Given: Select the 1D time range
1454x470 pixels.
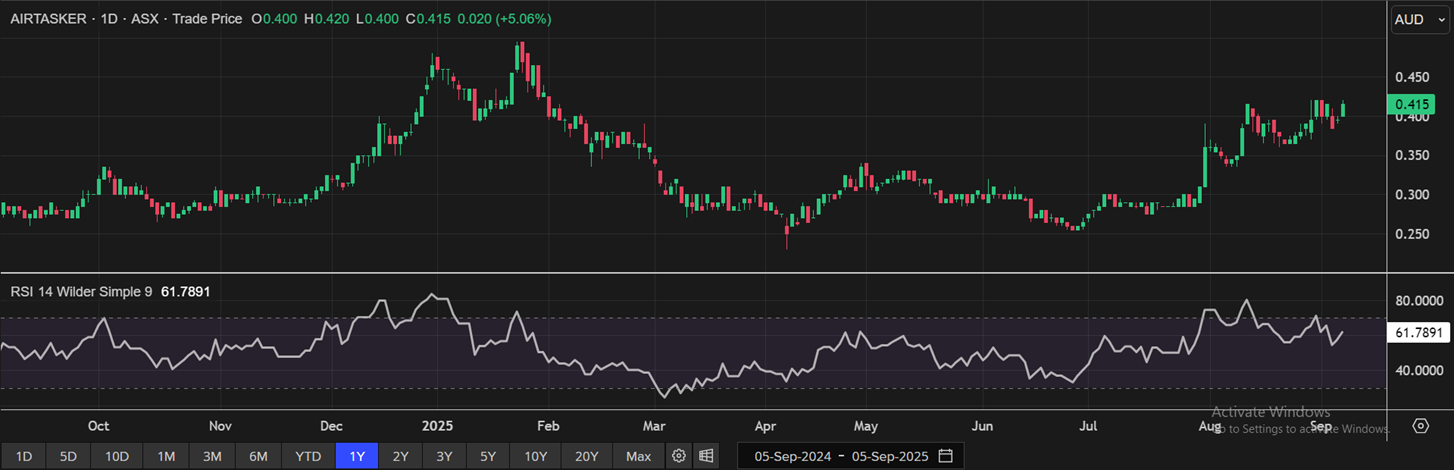Looking at the screenshot, I should point(23,456).
